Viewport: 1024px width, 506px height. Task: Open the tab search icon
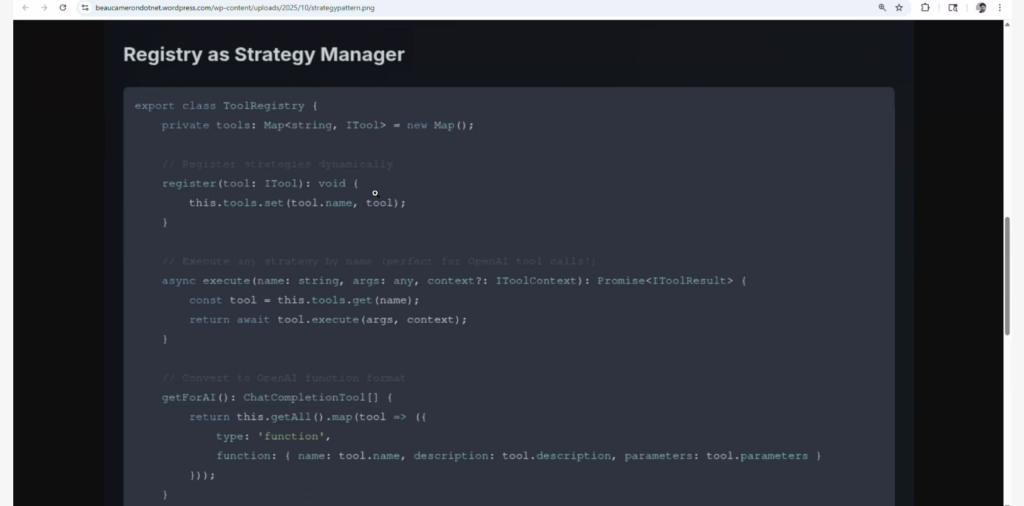[953, 8]
